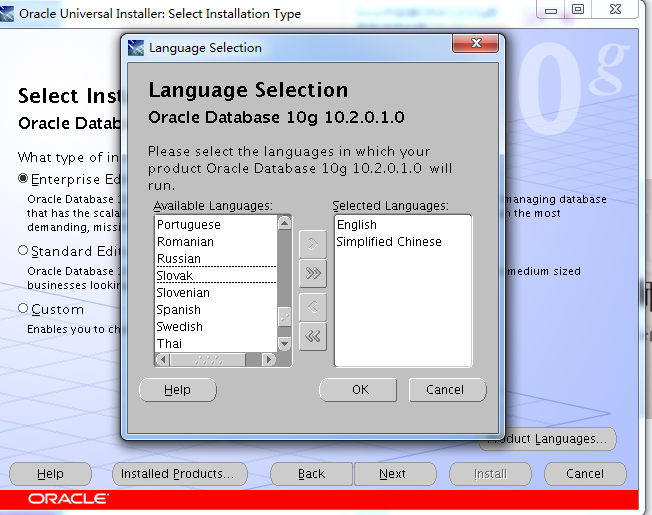Click OK in Language Selection dialog
Screen dimensions: 652x515
pyautogui.click(x=358, y=390)
